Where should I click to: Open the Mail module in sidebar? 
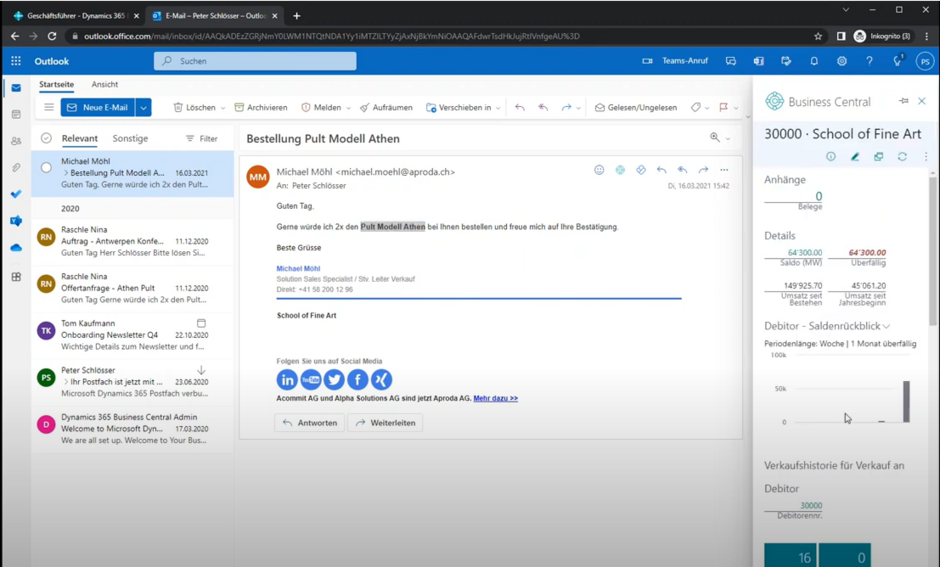[x=16, y=88]
